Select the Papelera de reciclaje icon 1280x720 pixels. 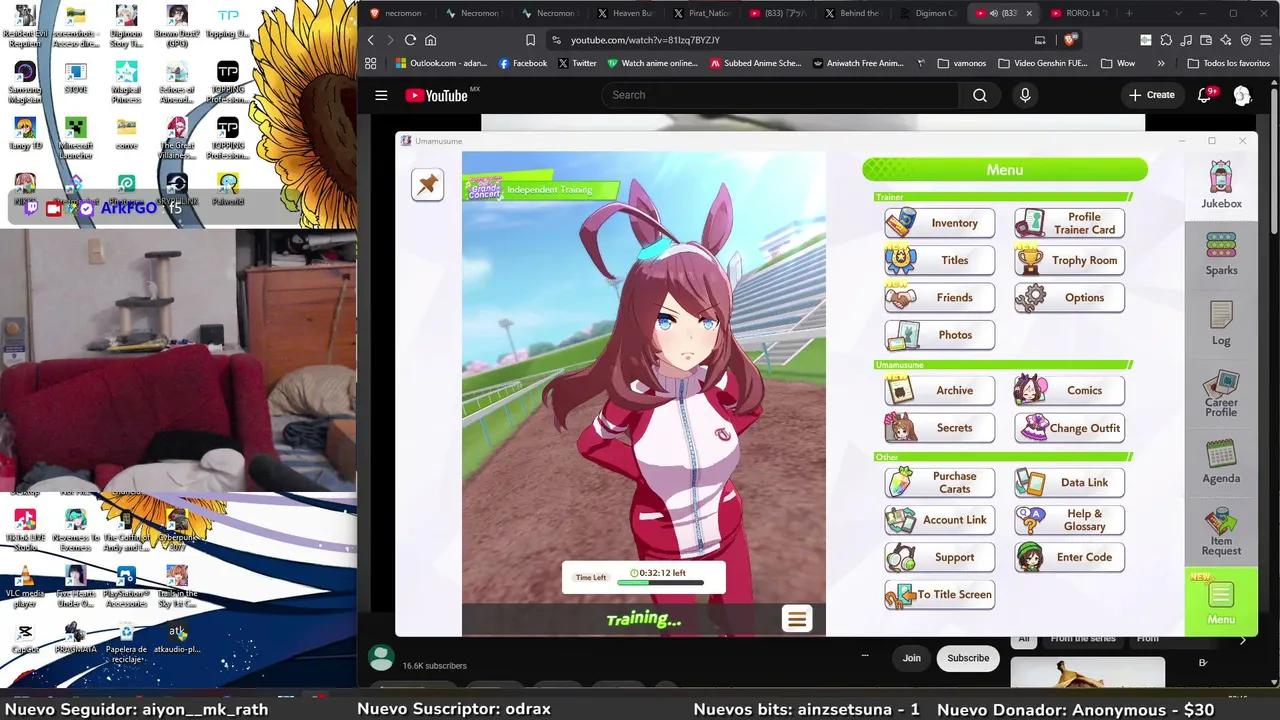coord(126,641)
